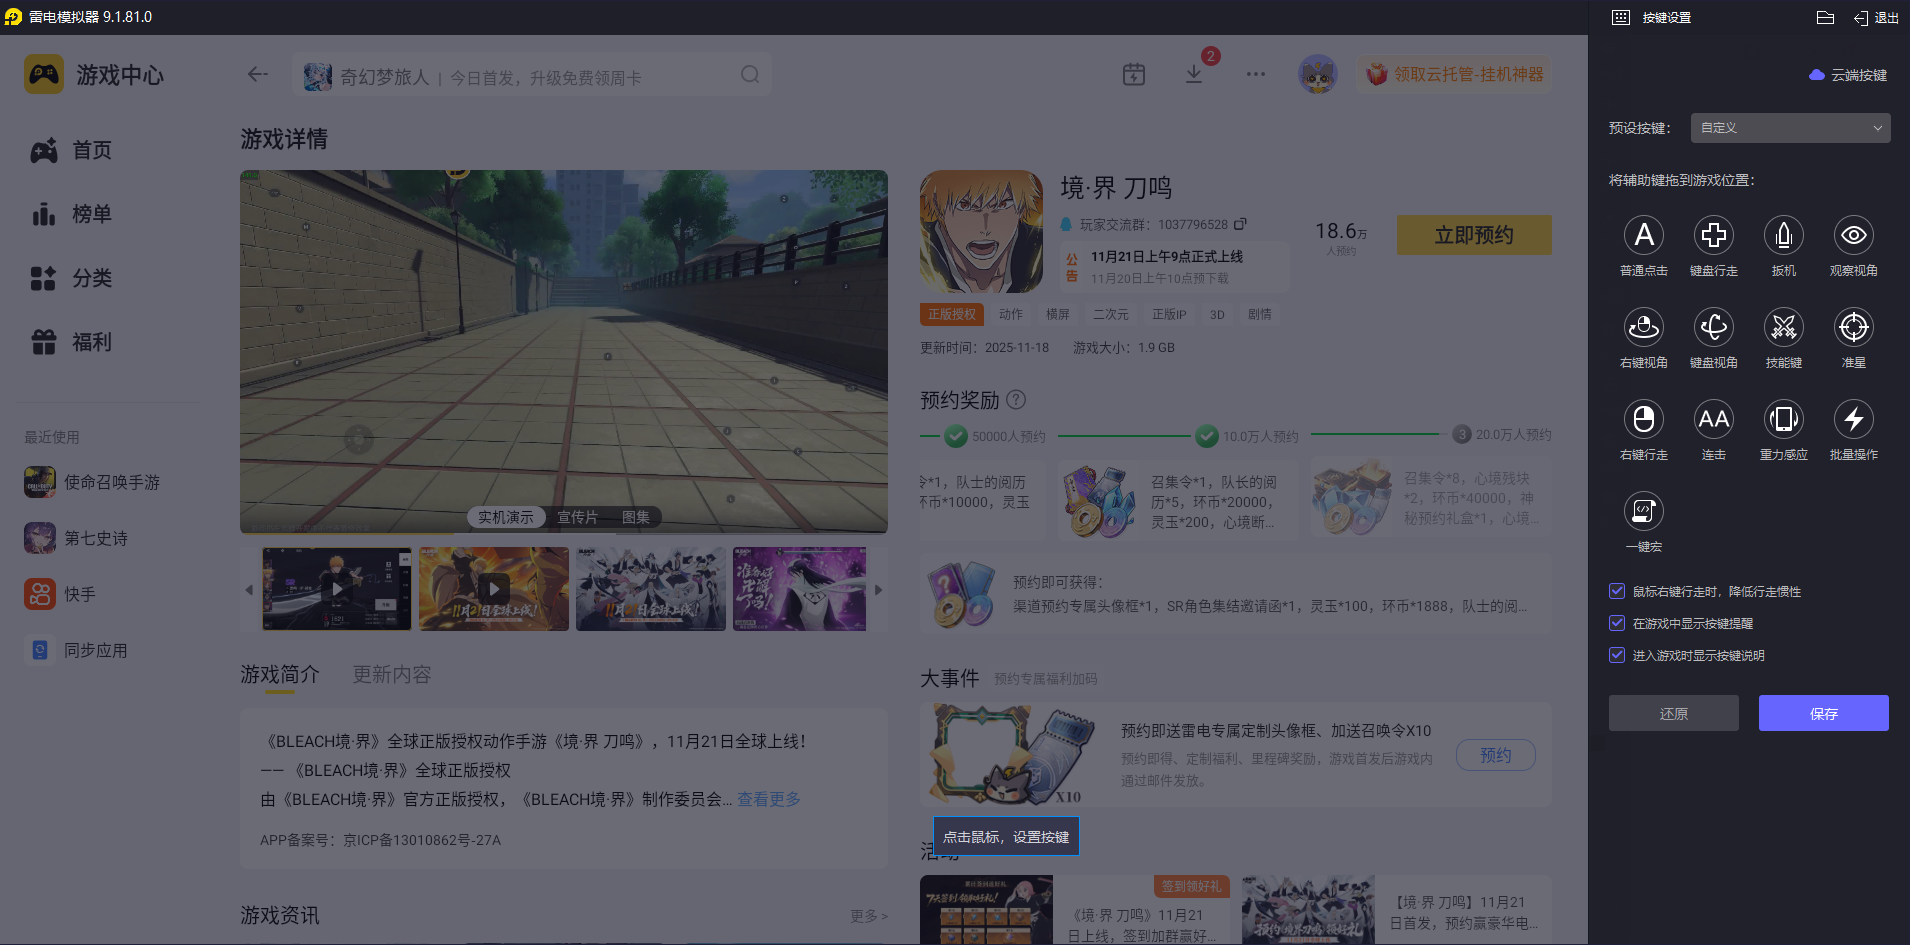This screenshot has height=945, width=1910.
Task: Open the 预设按键 自定义 dropdown
Action: pos(1790,128)
